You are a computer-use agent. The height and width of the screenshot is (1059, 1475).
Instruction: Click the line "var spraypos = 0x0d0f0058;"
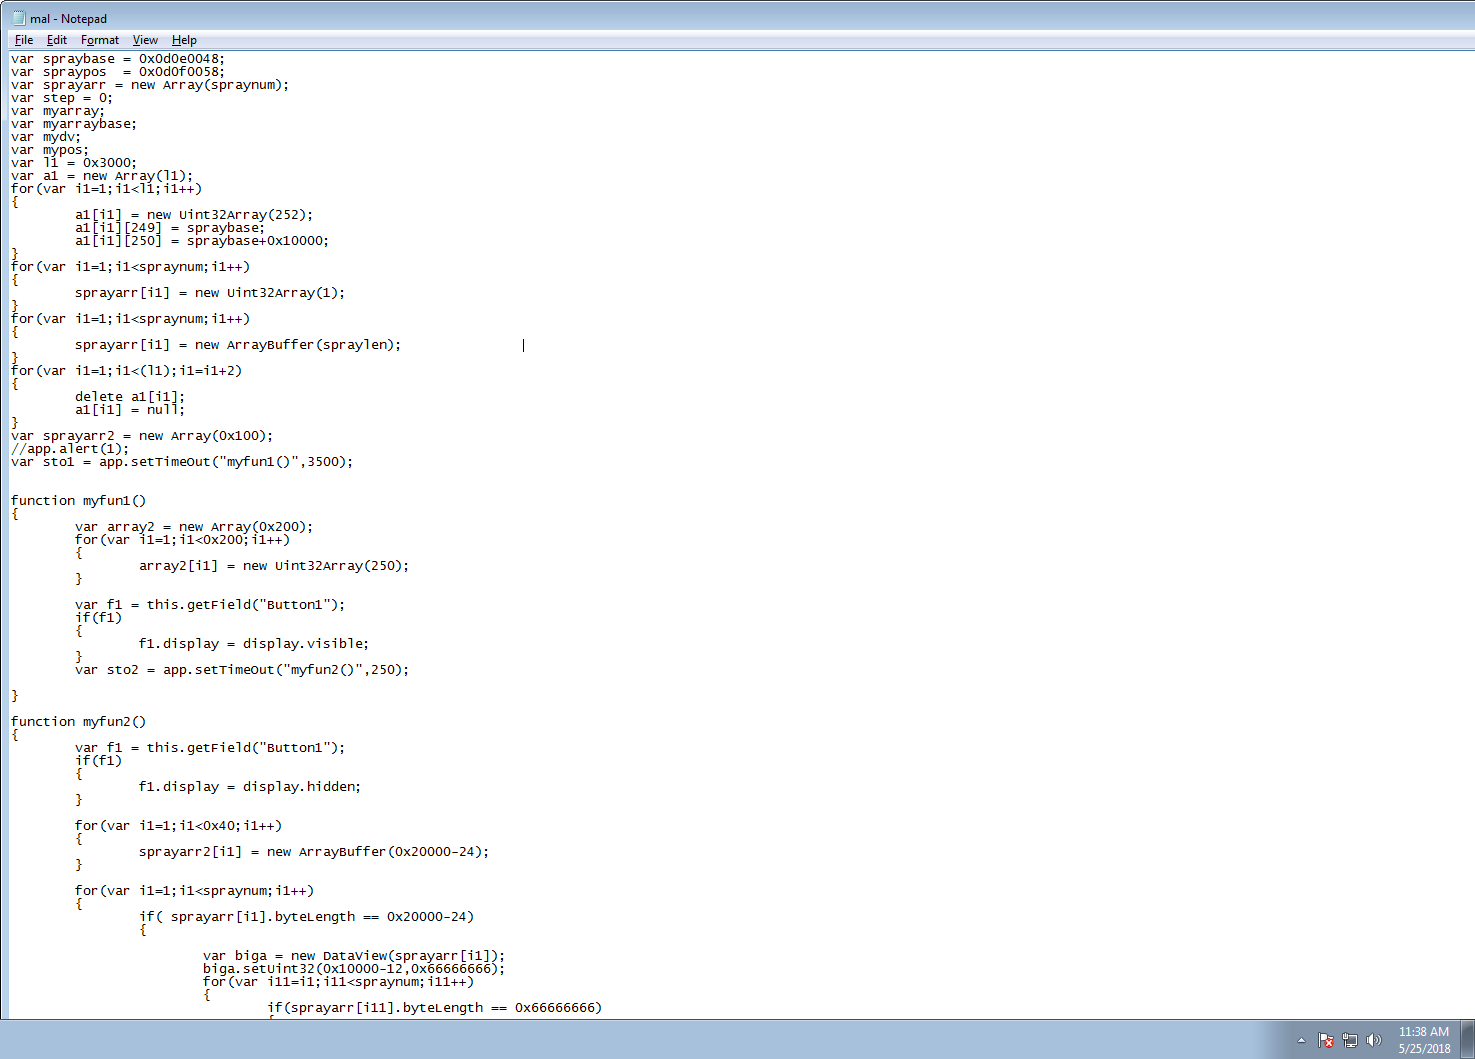pos(118,72)
